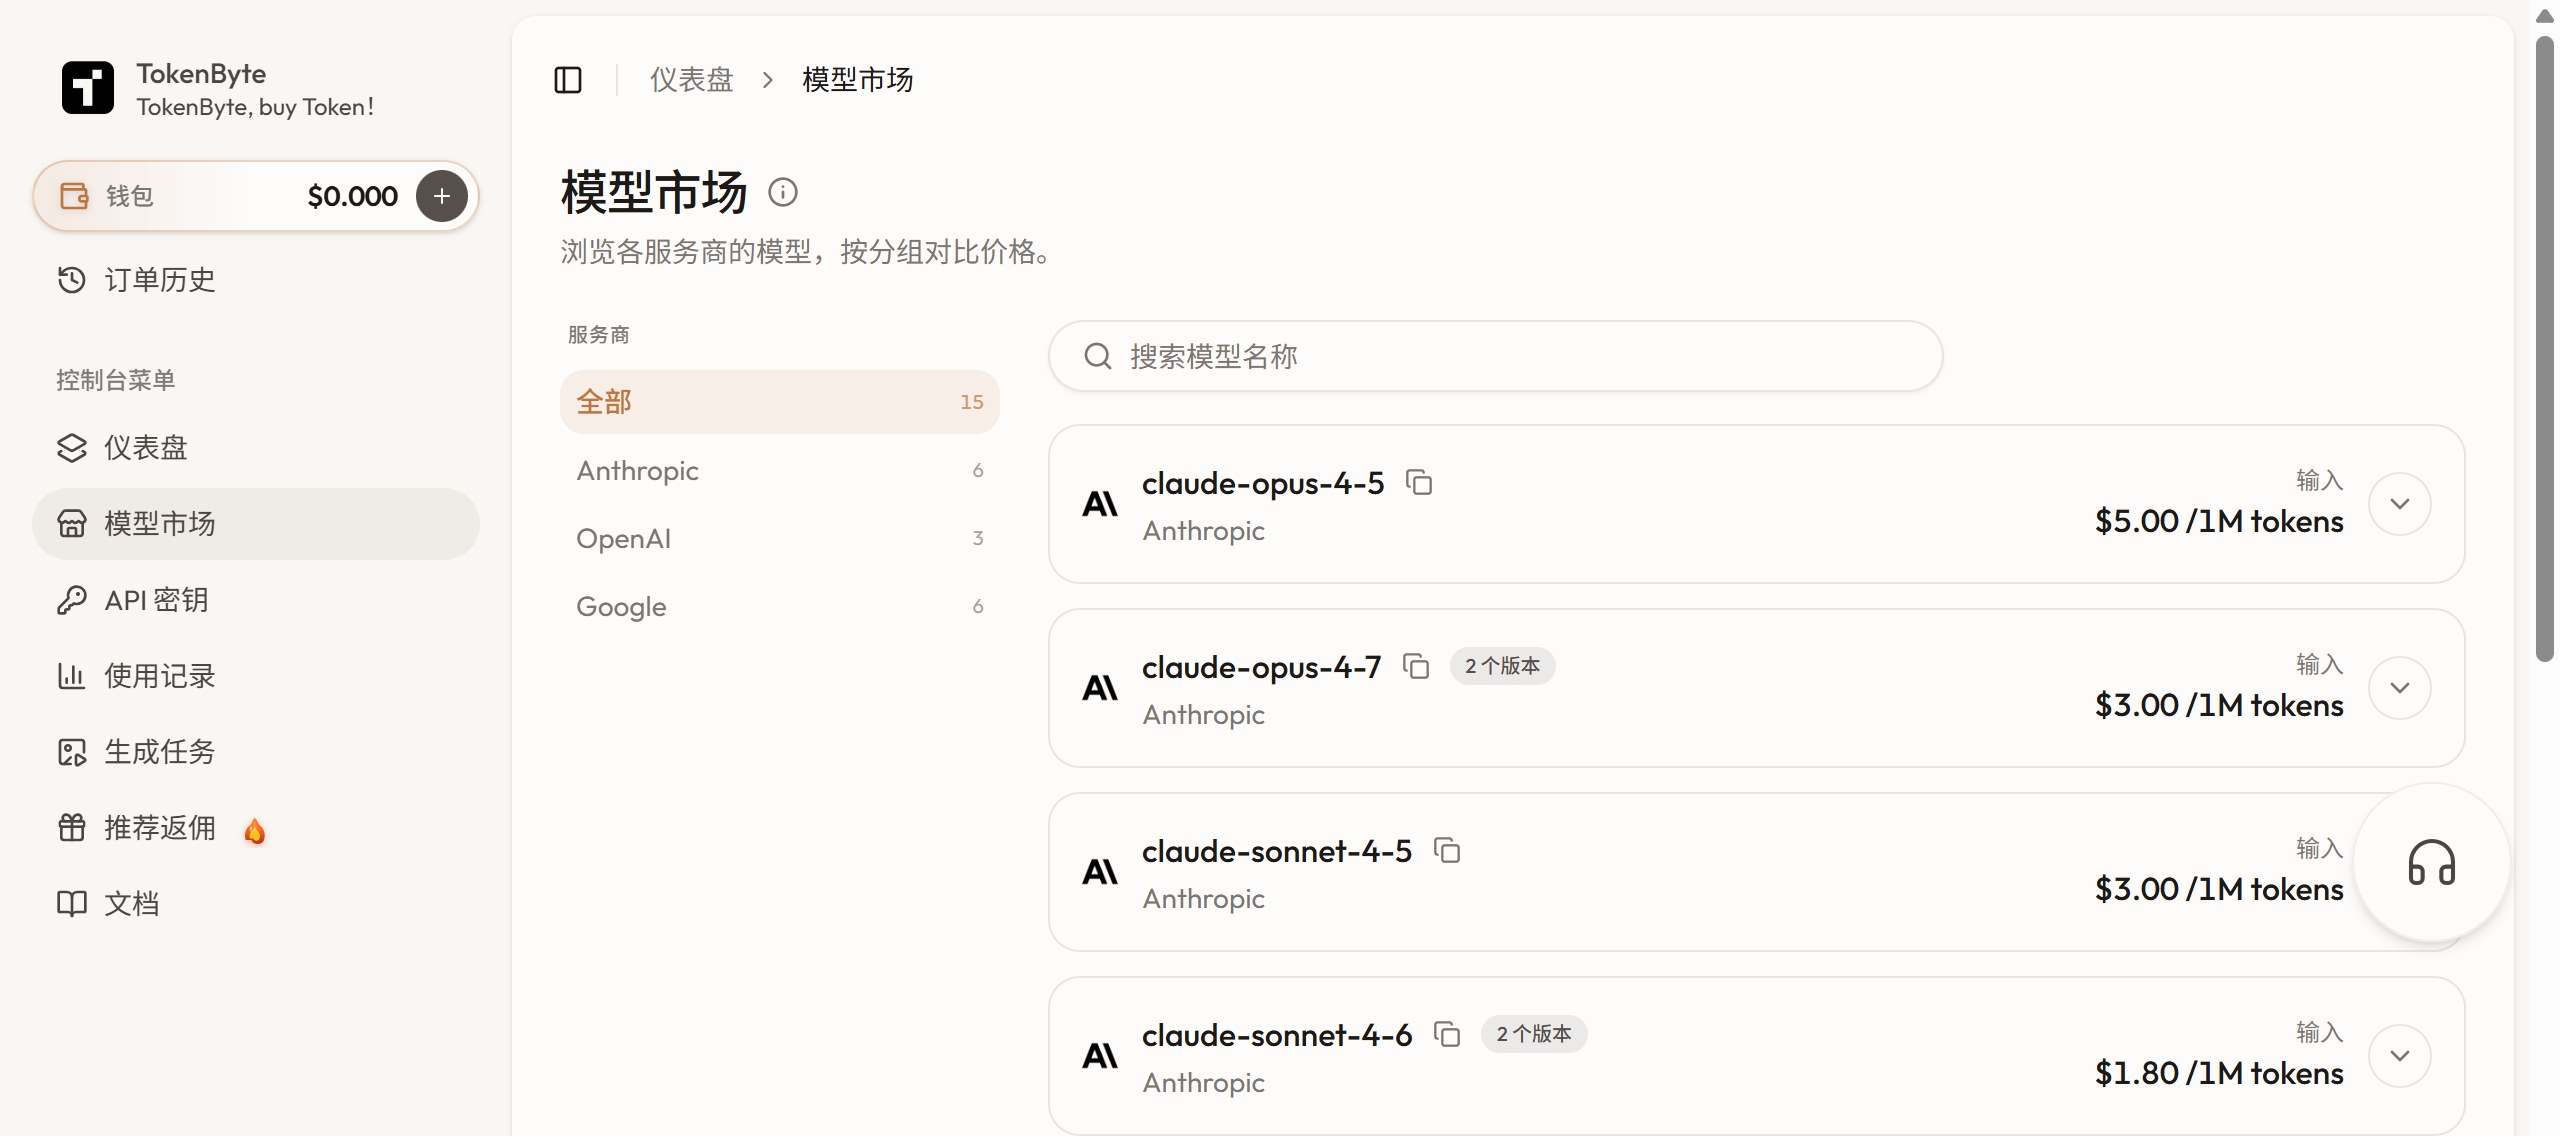Open 使用记录 page
Screen dimensions: 2560x1136
(256, 676)
